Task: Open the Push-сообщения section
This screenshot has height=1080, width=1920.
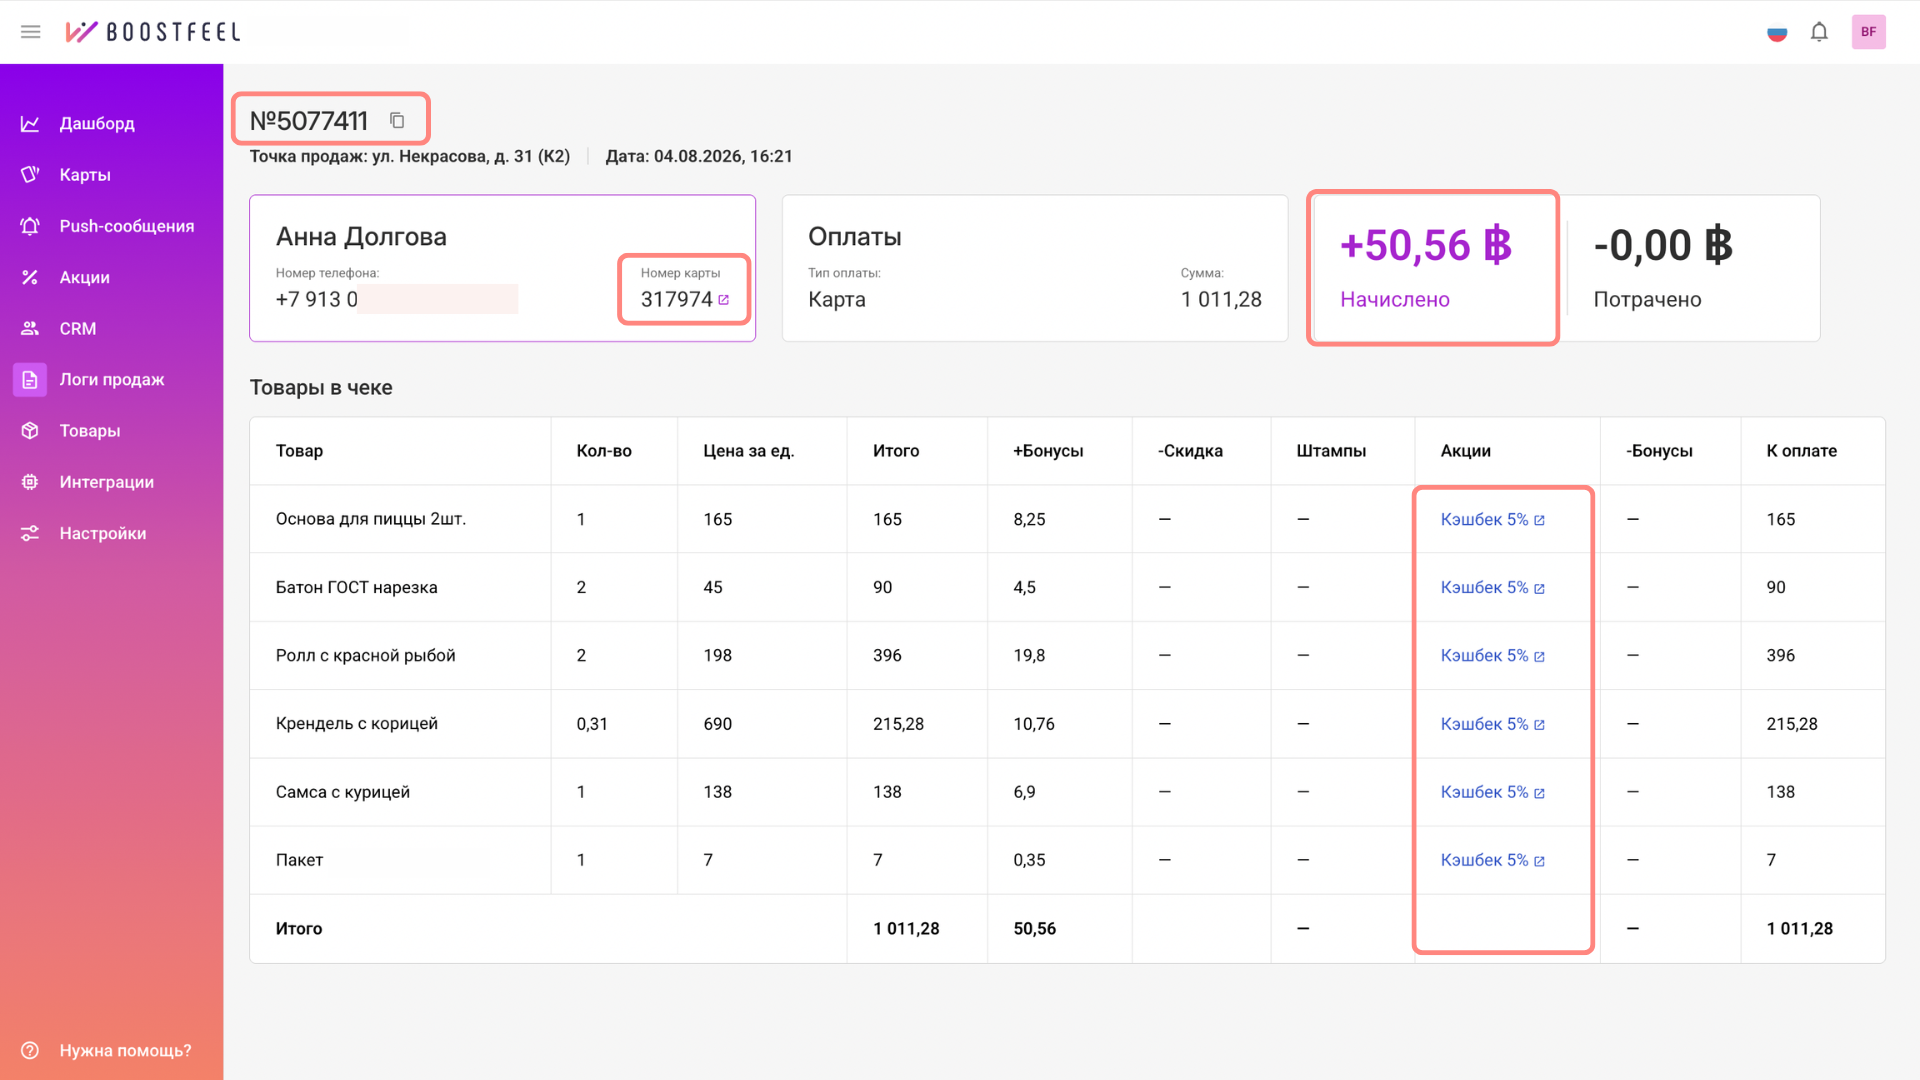Action: pyautogui.click(x=127, y=226)
